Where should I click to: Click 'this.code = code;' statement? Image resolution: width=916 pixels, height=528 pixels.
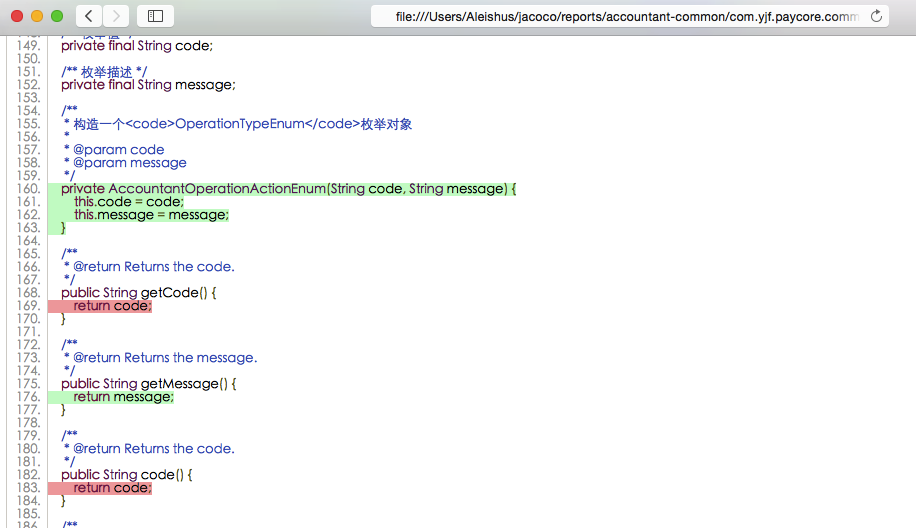pos(129,202)
